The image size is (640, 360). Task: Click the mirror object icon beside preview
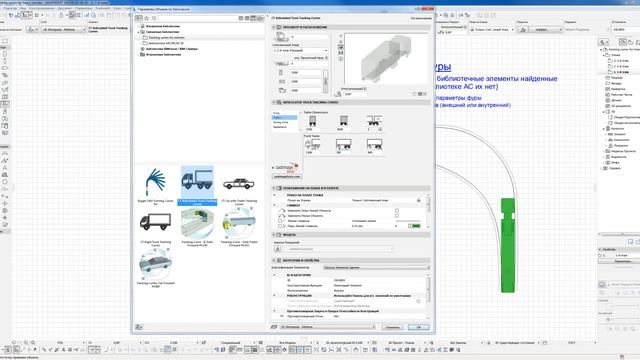pyautogui.click(x=341, y=53)
